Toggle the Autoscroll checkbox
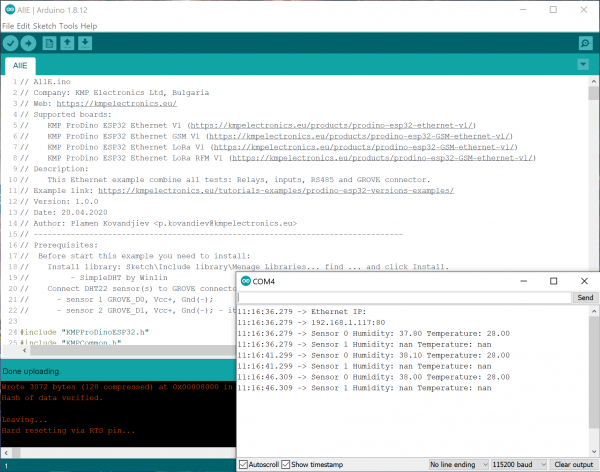Viewport: 600px width, 472px height. (244, 464)
